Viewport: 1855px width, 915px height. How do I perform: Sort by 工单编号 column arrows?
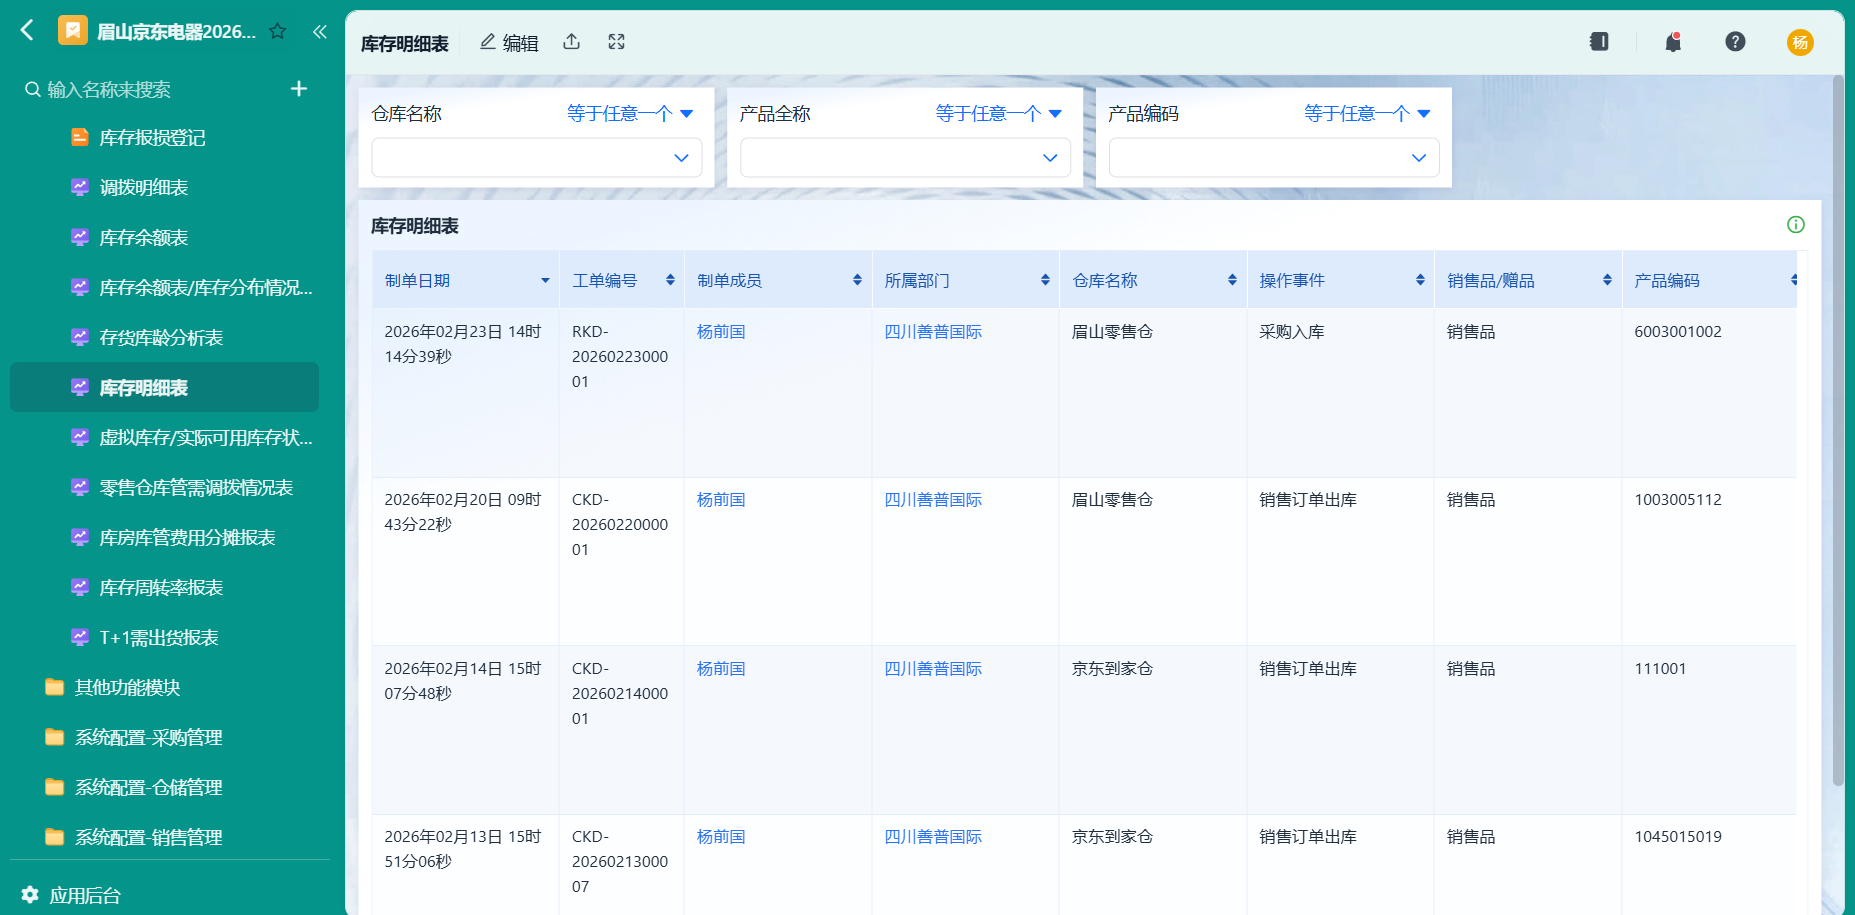click(670, 280)
